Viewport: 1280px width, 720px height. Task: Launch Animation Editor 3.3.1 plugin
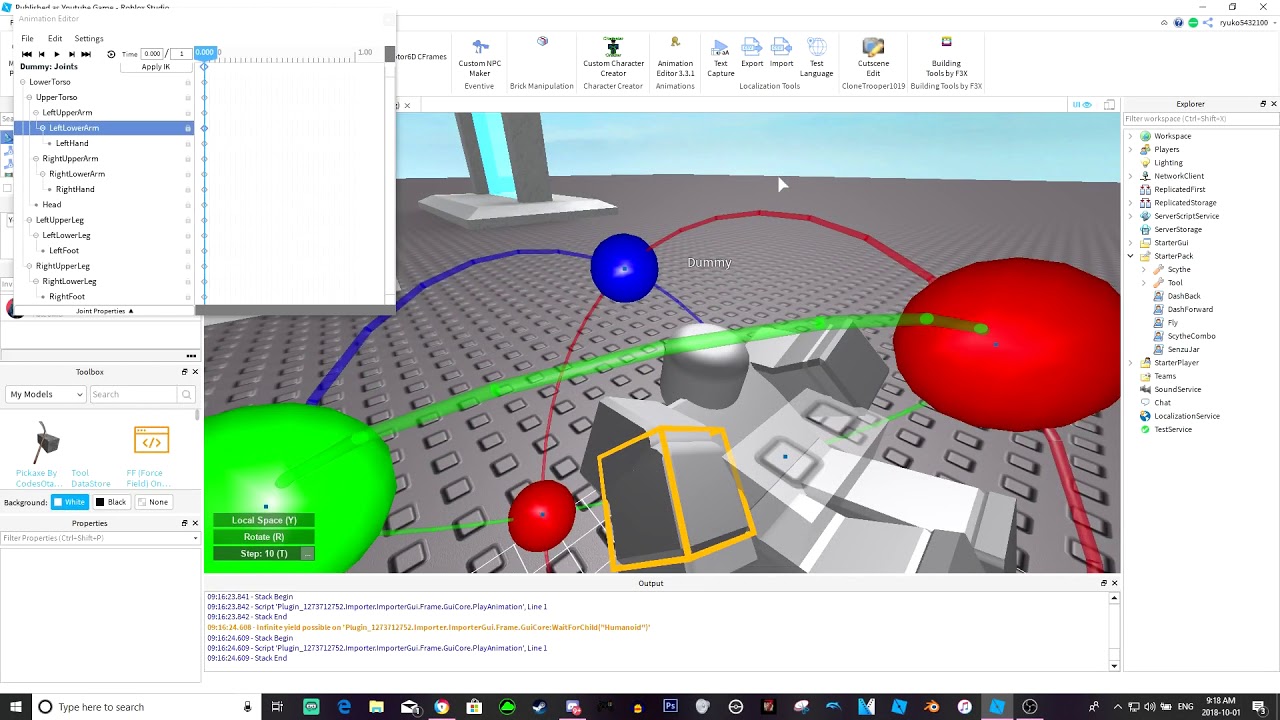[x=675, y=57]
